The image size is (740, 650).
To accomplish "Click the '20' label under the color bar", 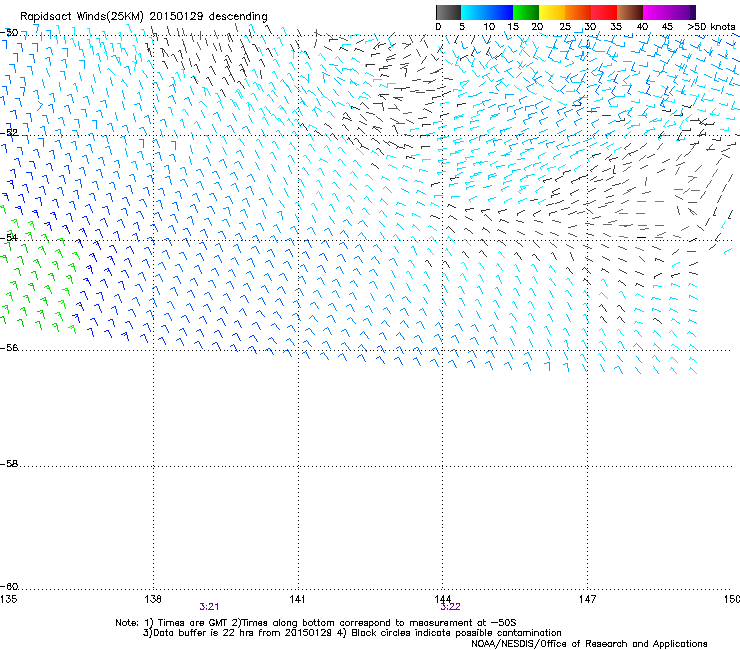I will (x=537, y=27).
